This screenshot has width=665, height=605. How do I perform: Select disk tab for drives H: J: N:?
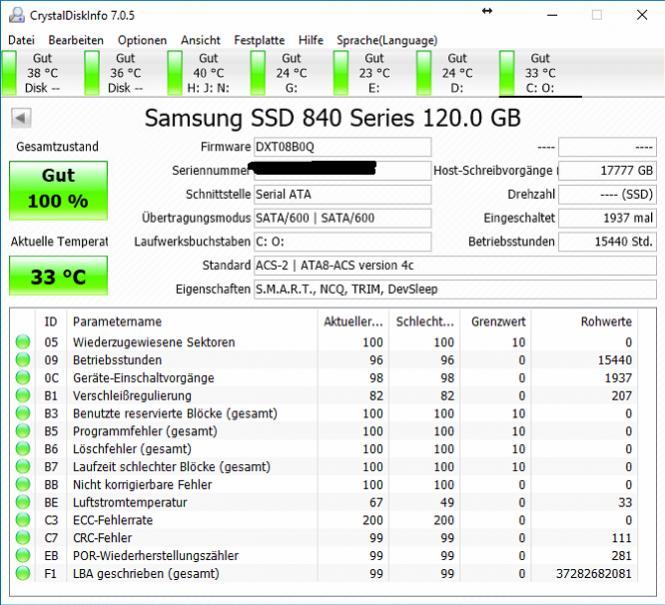(x=208, y=73)
